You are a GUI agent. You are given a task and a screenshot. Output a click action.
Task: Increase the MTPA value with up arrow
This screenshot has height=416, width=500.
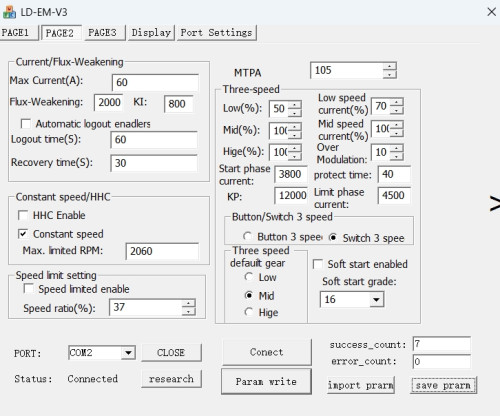tap(389, 67)
